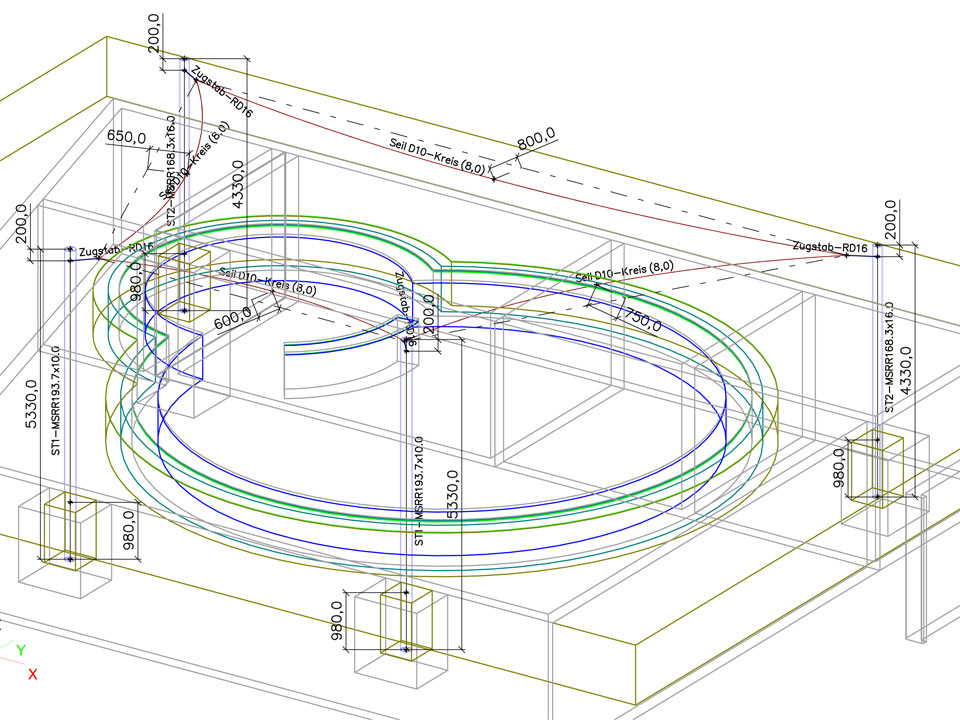The height and width of the screenshot is (720, 960).
Task: Click the ST1-MSRR193.7x10.0 label on center column
Action: click(419, 490)
